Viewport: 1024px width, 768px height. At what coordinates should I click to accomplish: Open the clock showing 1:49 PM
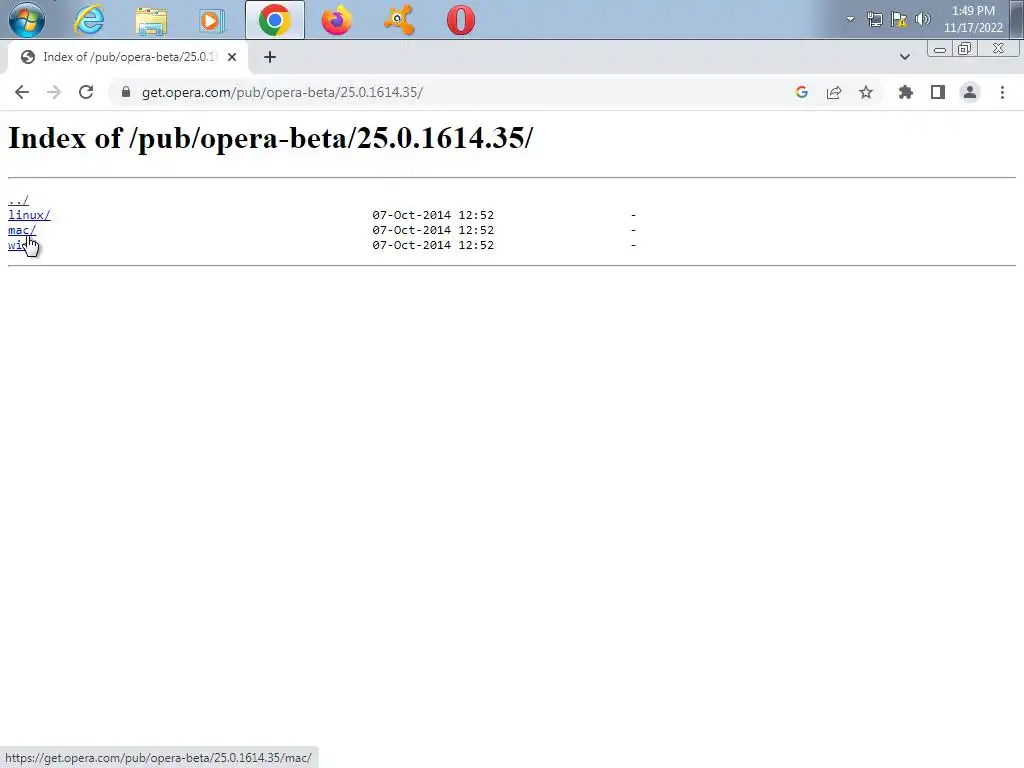[x=973, y=19]
